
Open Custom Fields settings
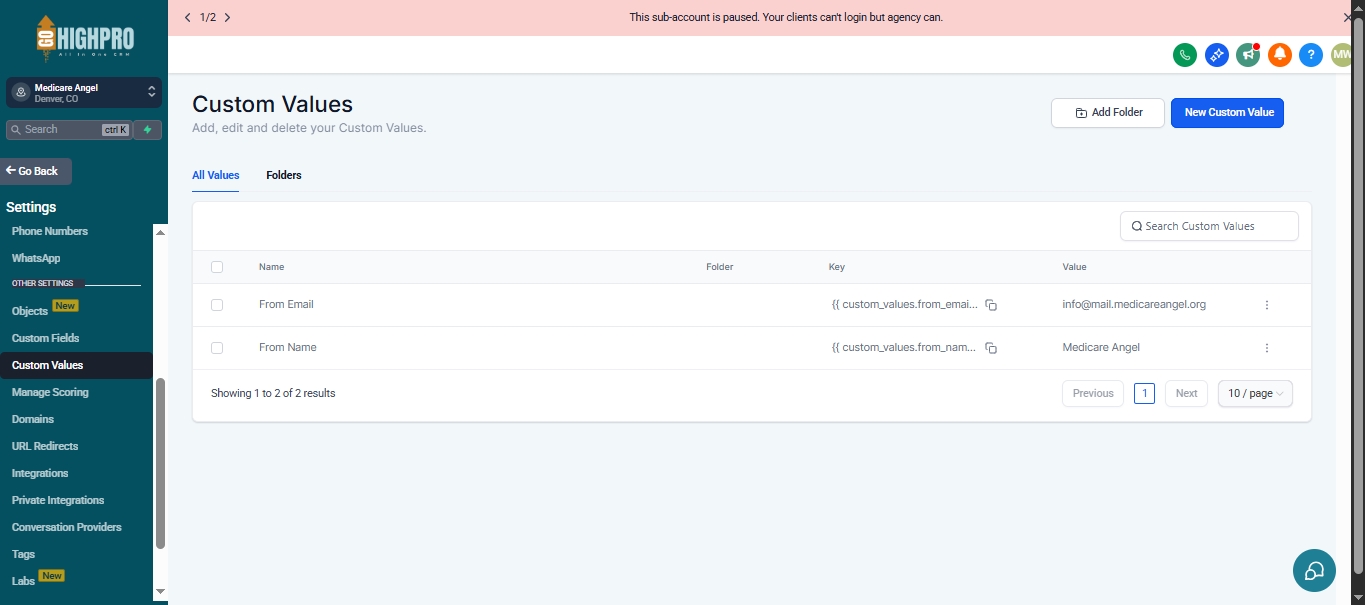click(x=45, y=338)
